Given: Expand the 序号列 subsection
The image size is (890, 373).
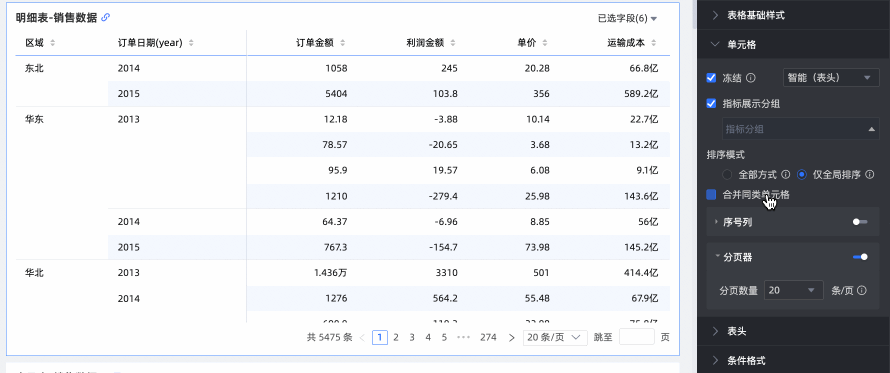Looking at the screenshot, I should (x=717, y=223).
